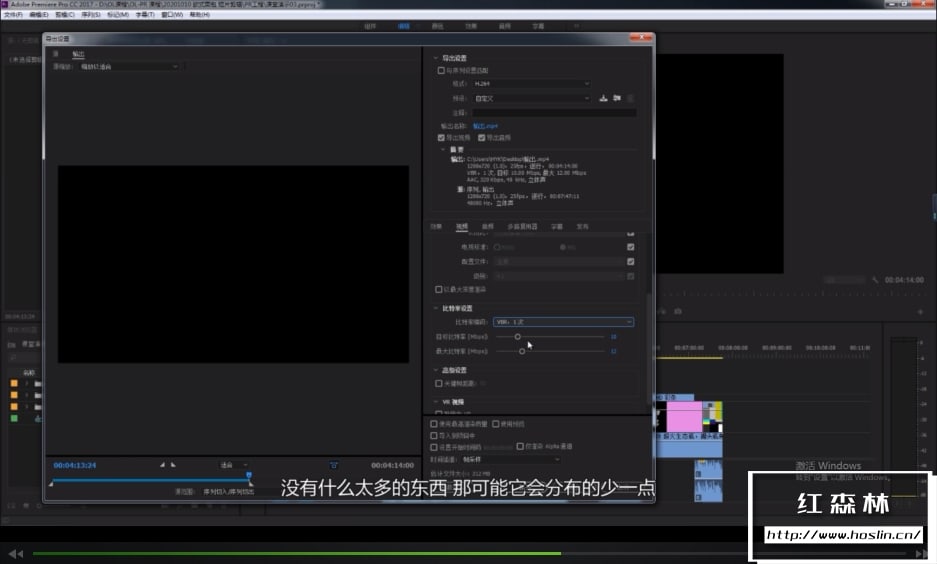Open the 格式 H.264 dropdown

(531, 84)
